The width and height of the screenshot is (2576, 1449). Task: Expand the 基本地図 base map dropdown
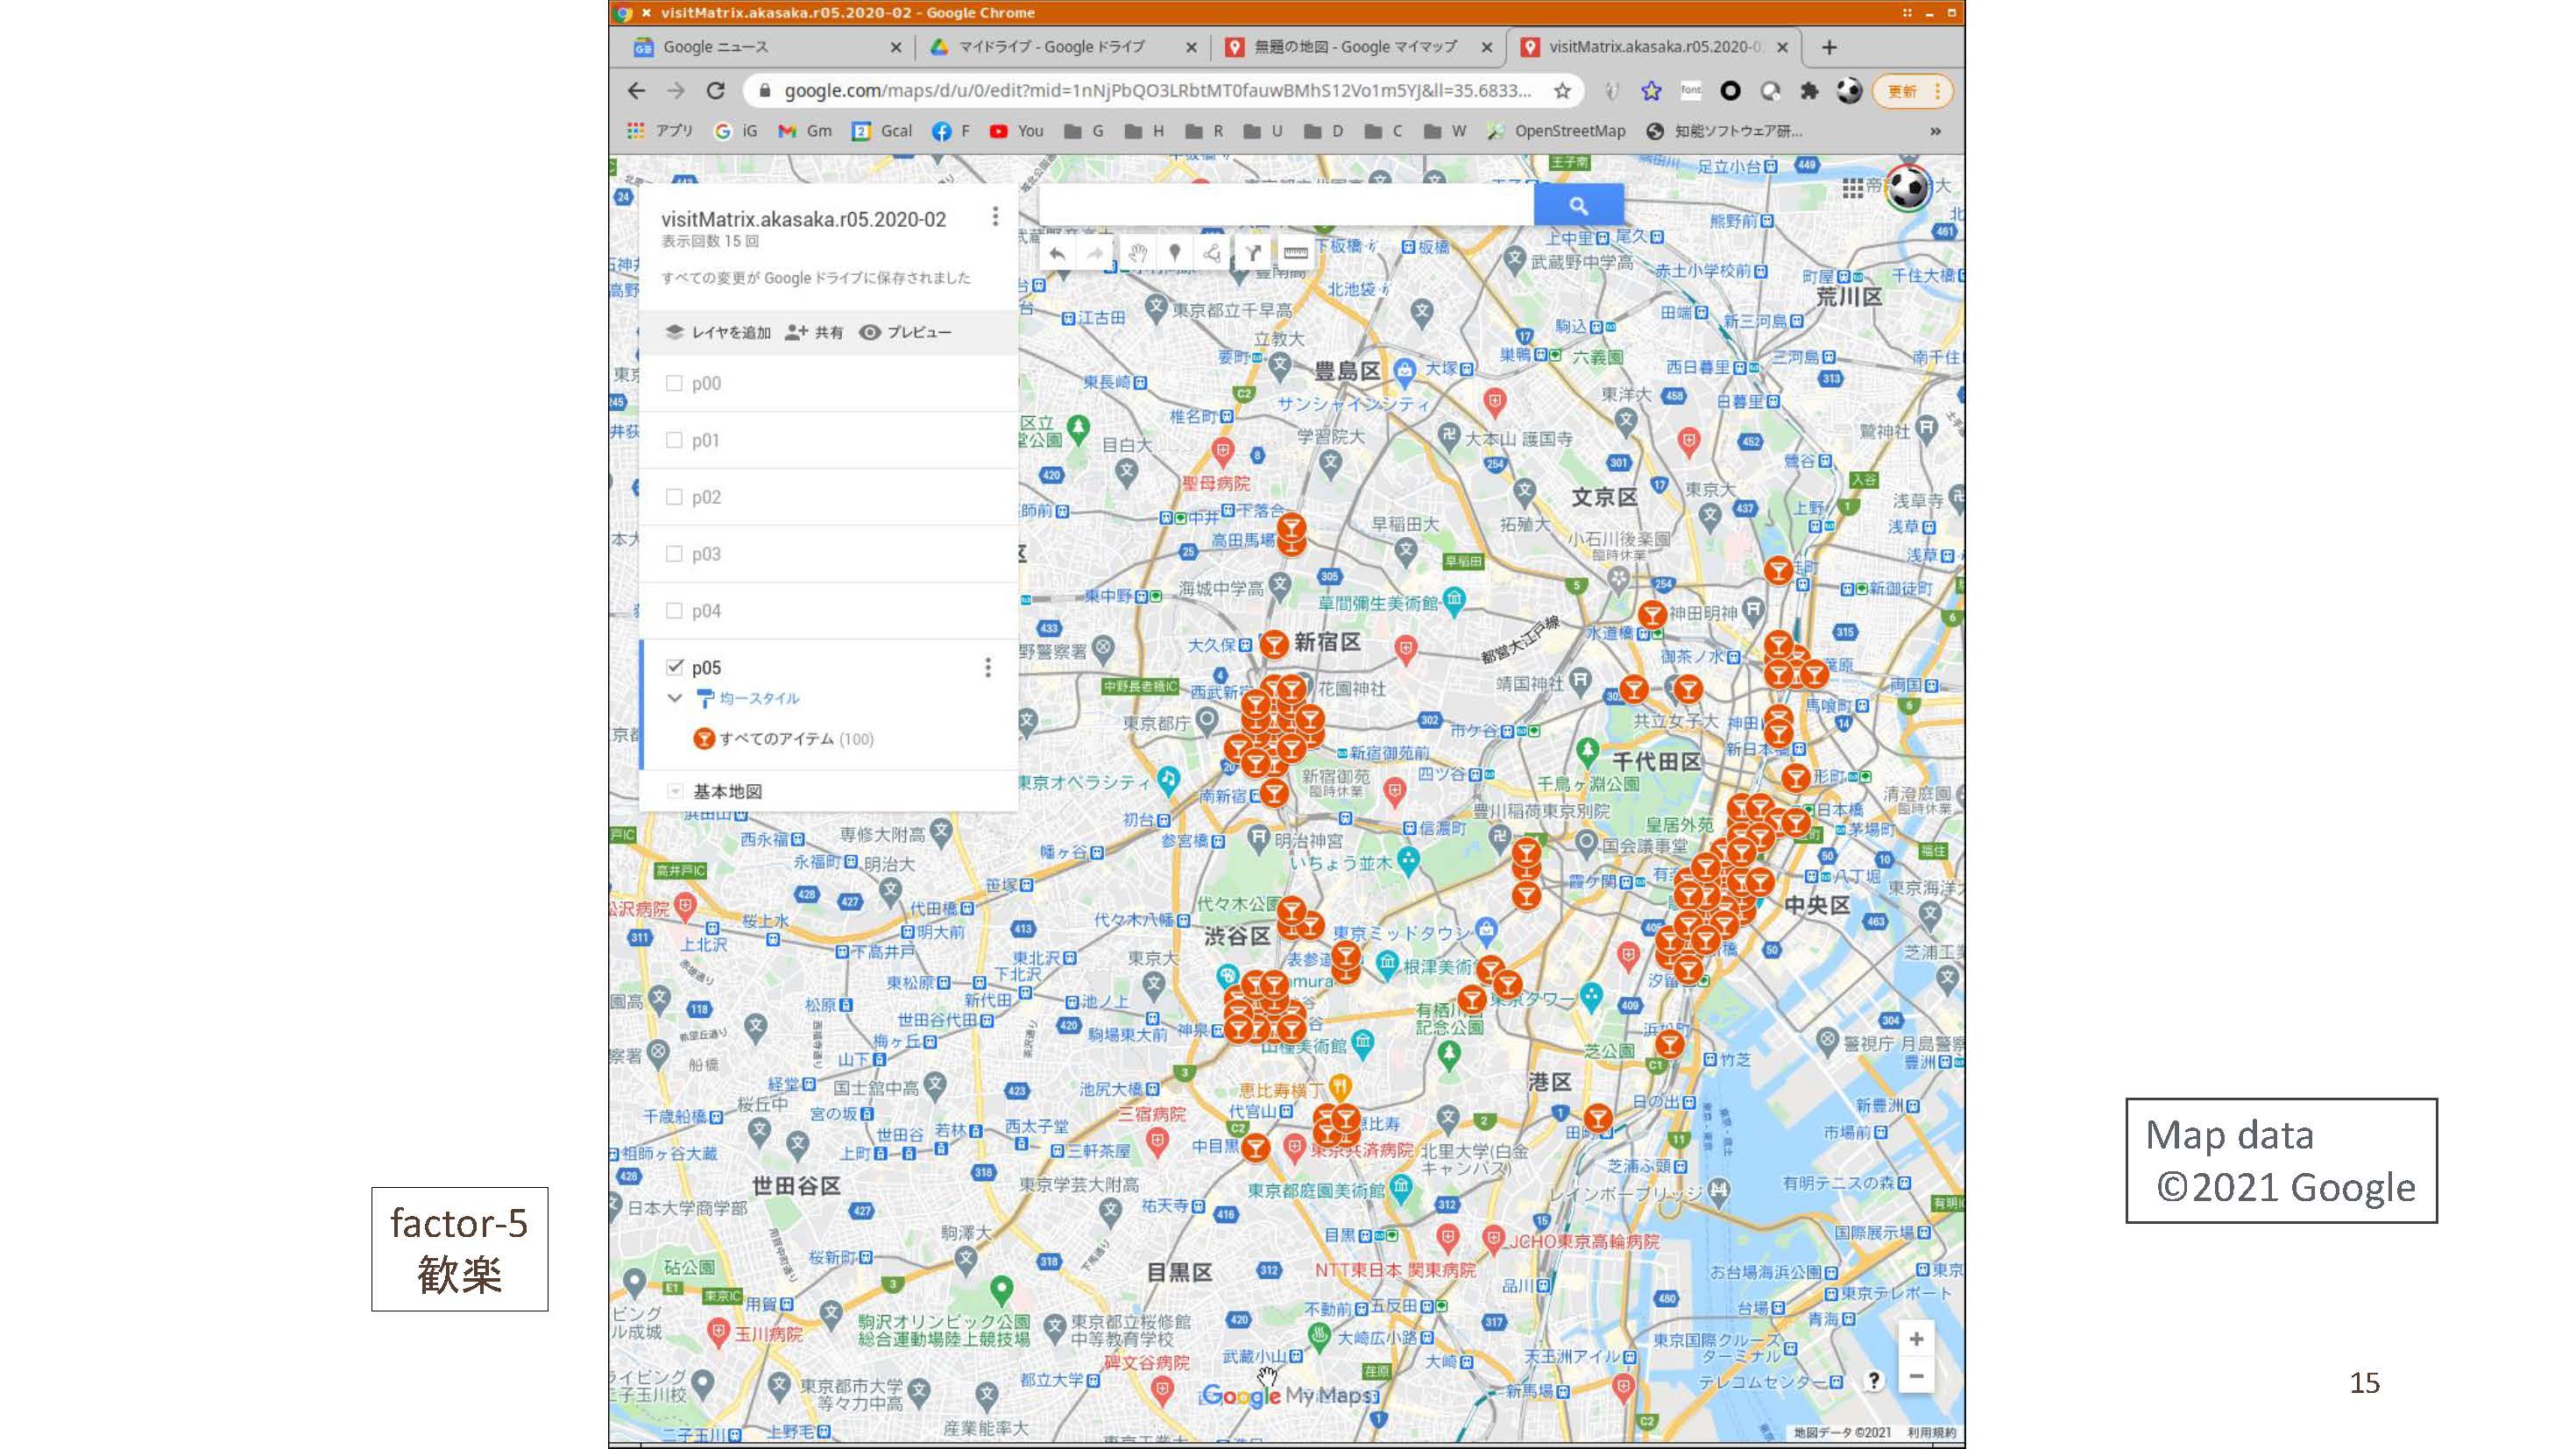click(x=675, y=792)
